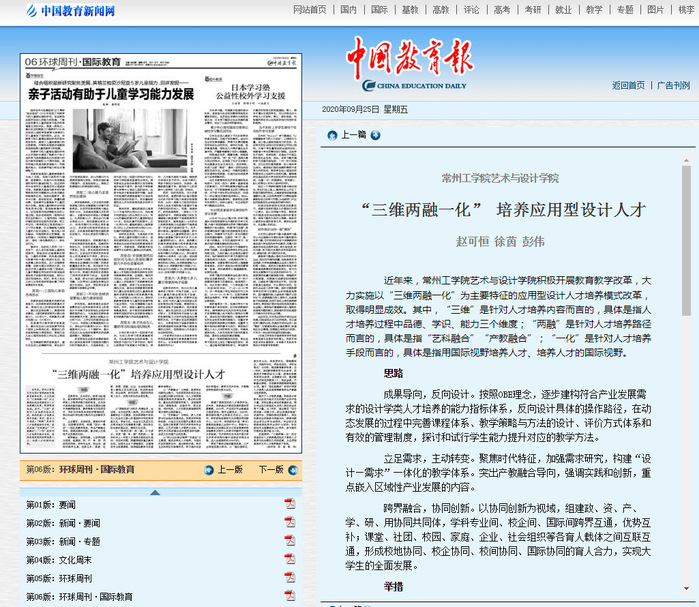The image size is (699, 607).
Task: Click PDF icon beside 第03版 新闻·专题
Action: [290, 541]
